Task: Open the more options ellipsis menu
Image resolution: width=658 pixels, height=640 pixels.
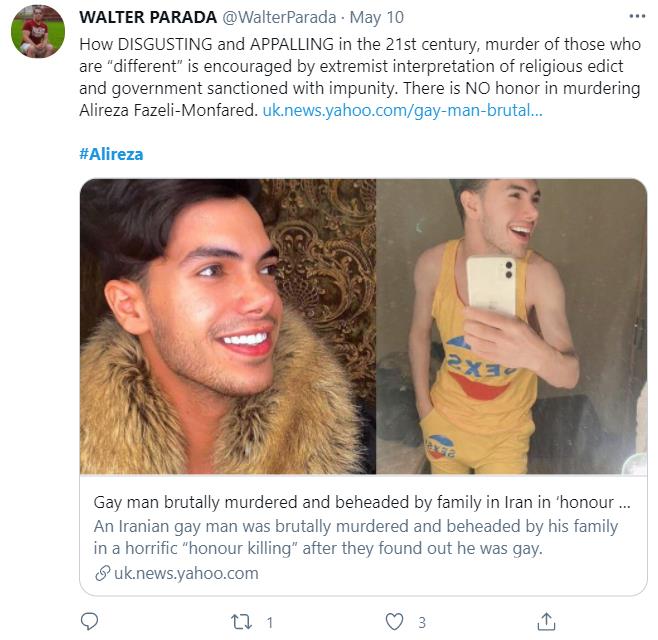Action: click(636, 18)
